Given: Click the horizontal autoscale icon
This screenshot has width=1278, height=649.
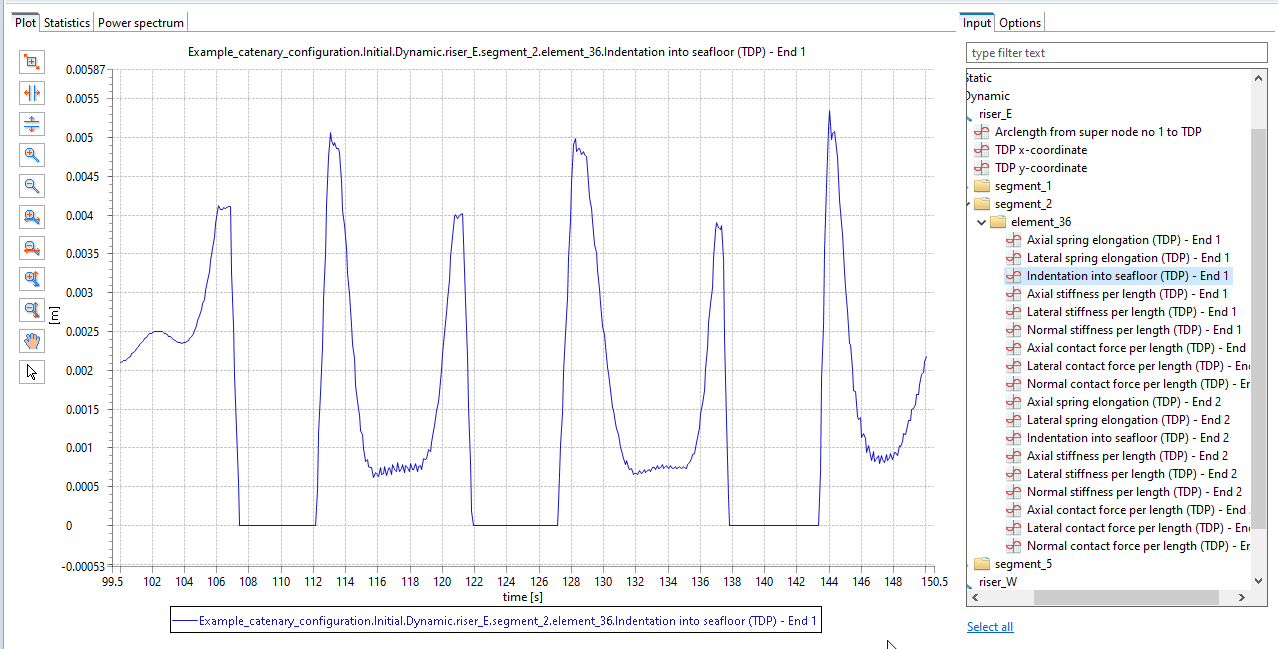Looking at the screenshot, I should coord(31,92).
